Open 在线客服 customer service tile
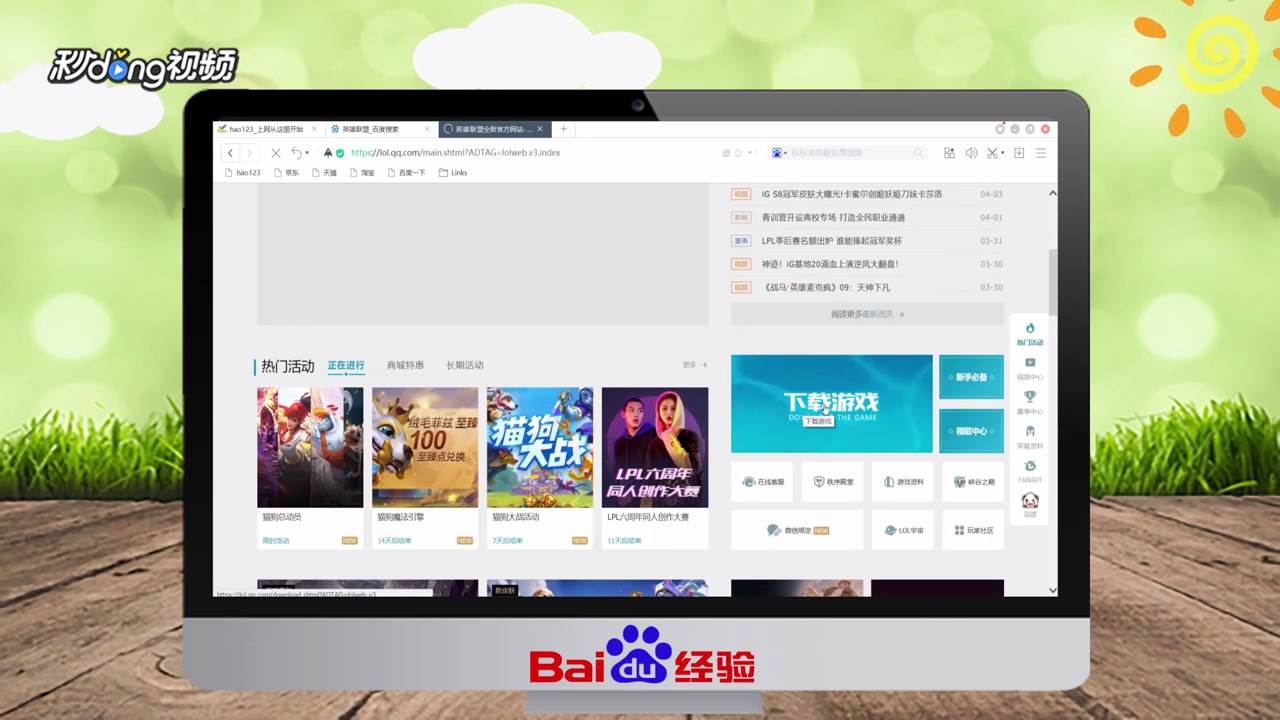1280x720 pixels. point(762,481)
